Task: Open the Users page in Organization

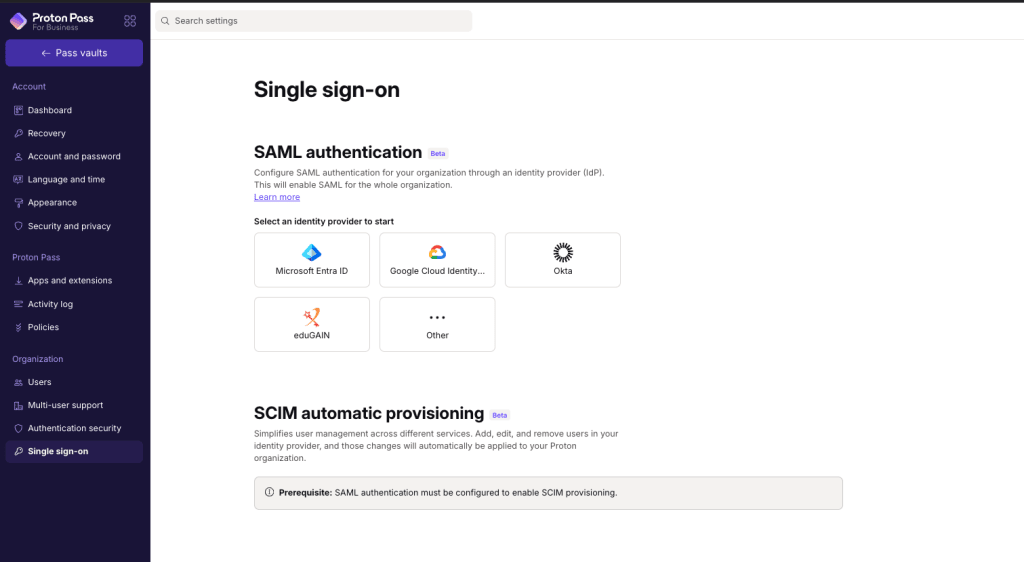Action: tap(39, 382)
